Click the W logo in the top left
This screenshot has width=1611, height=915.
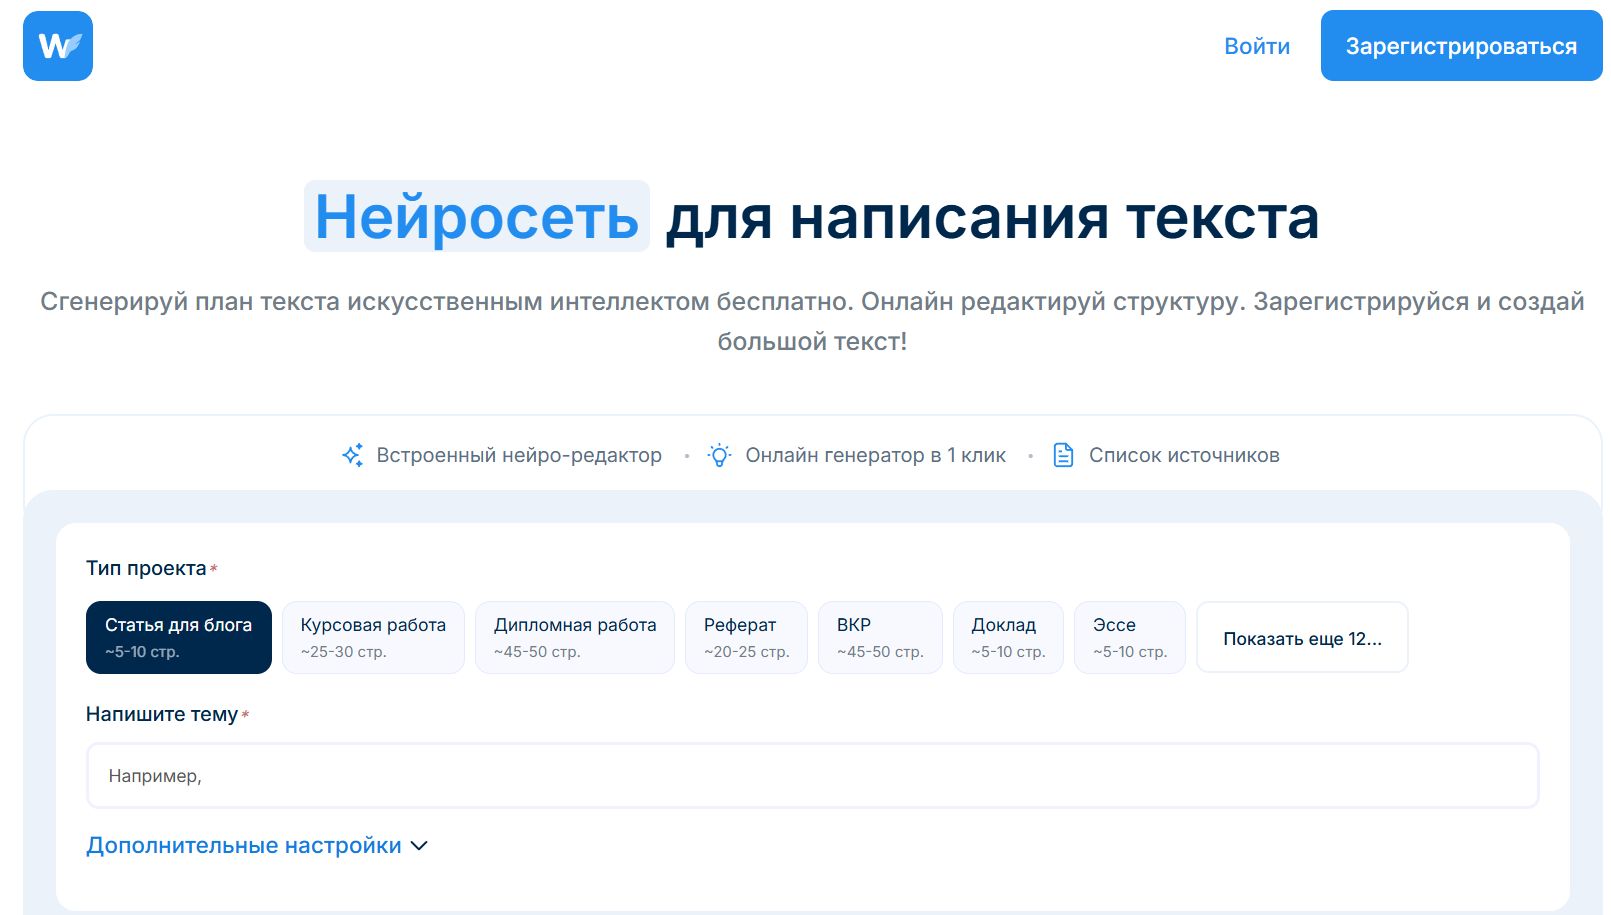[57, 46]
